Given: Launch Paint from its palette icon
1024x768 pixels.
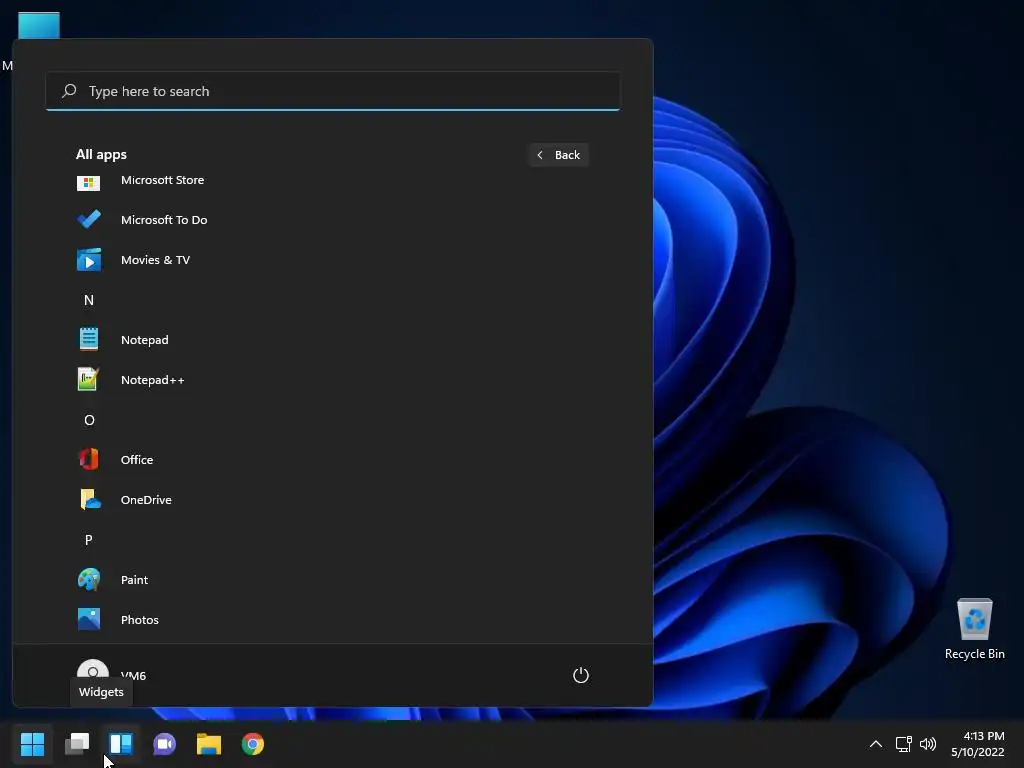Looking at the screenshot, I should (x=89, y=579).
